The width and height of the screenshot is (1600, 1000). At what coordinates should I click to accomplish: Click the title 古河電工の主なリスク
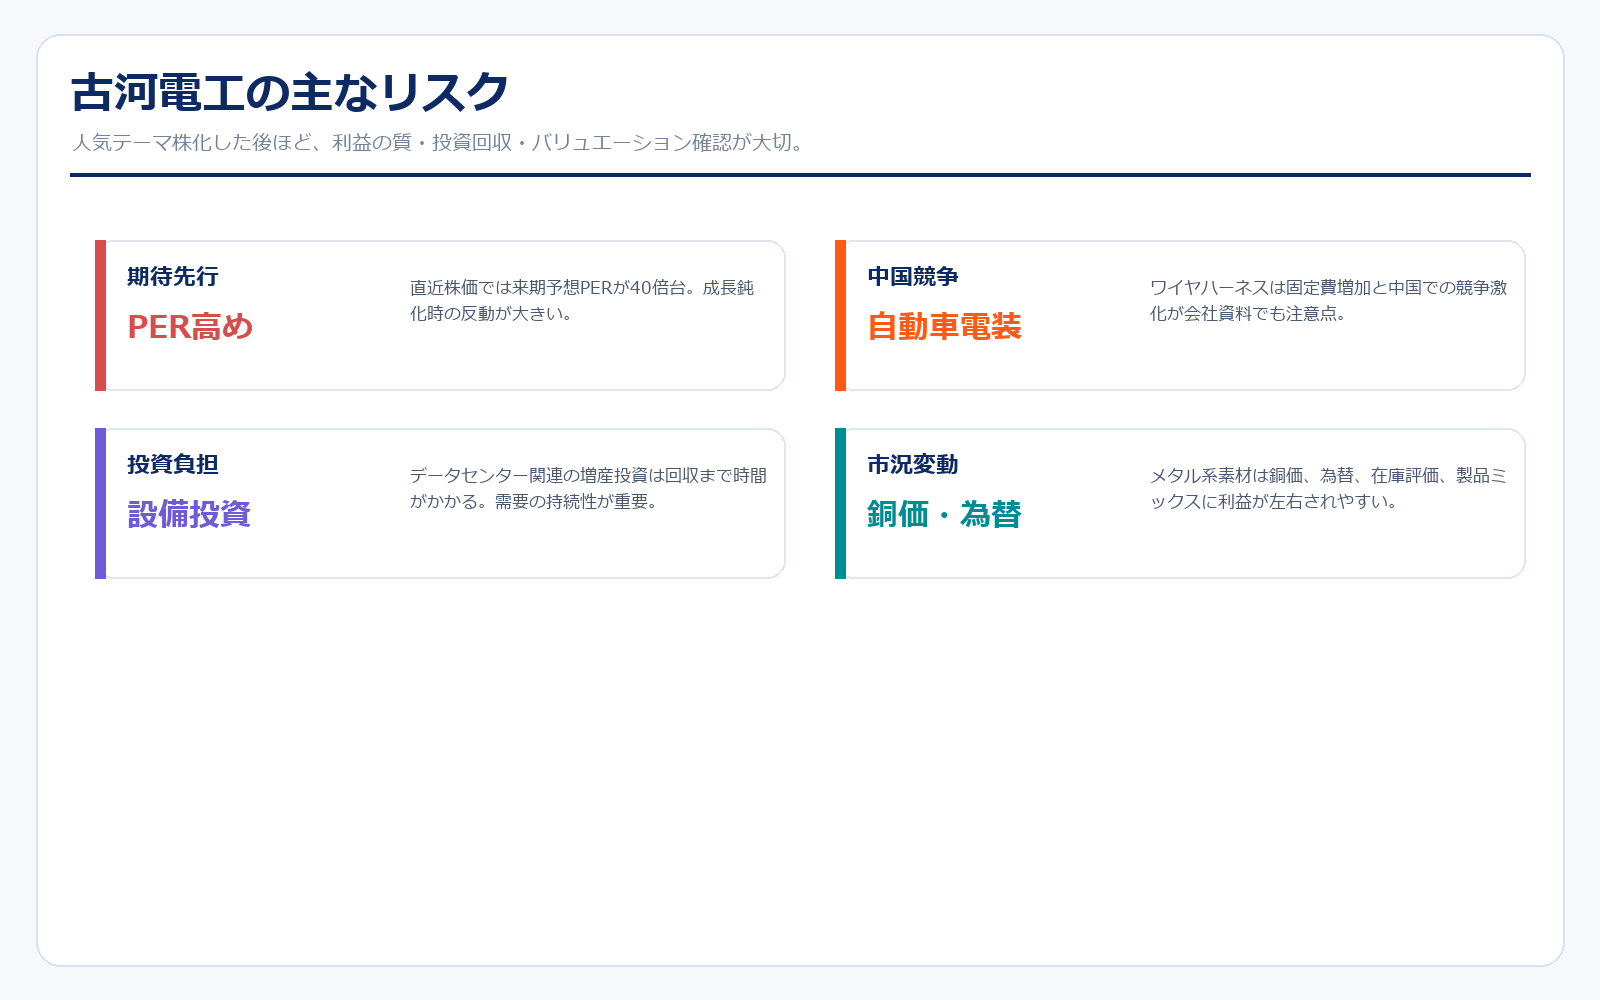pos(290,92)
